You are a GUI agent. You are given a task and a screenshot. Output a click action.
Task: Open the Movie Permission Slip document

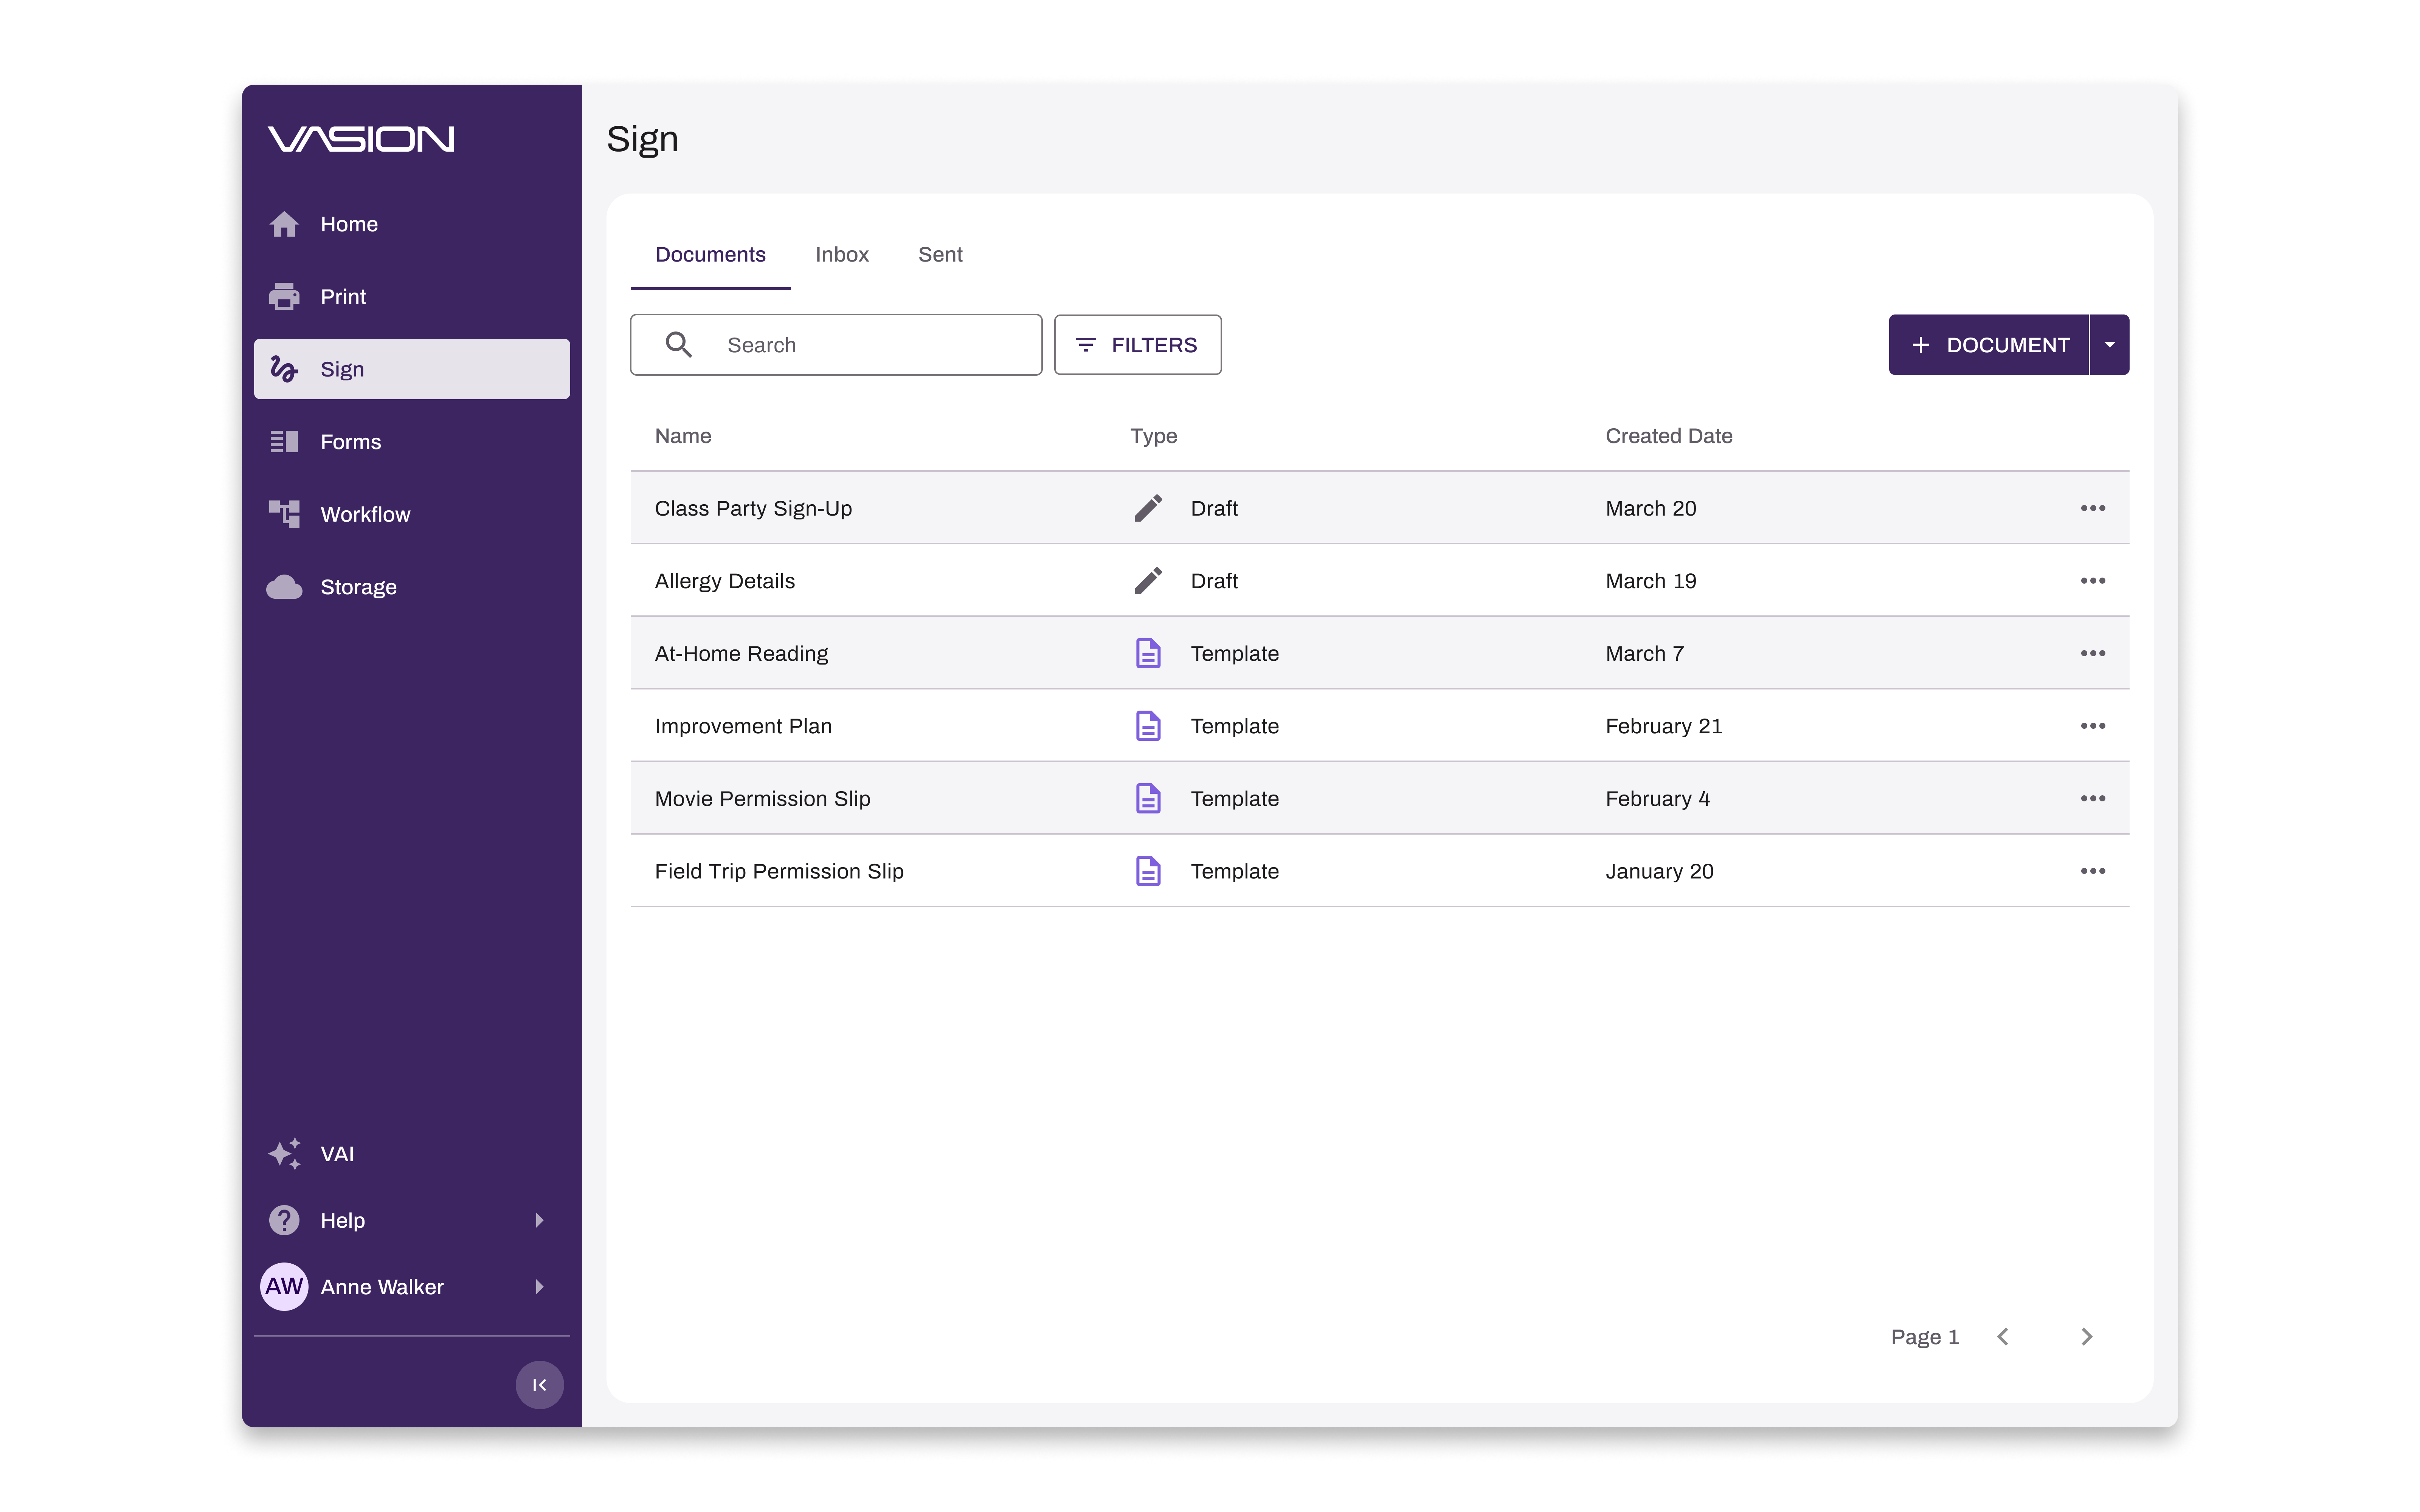tap(761, 798)
